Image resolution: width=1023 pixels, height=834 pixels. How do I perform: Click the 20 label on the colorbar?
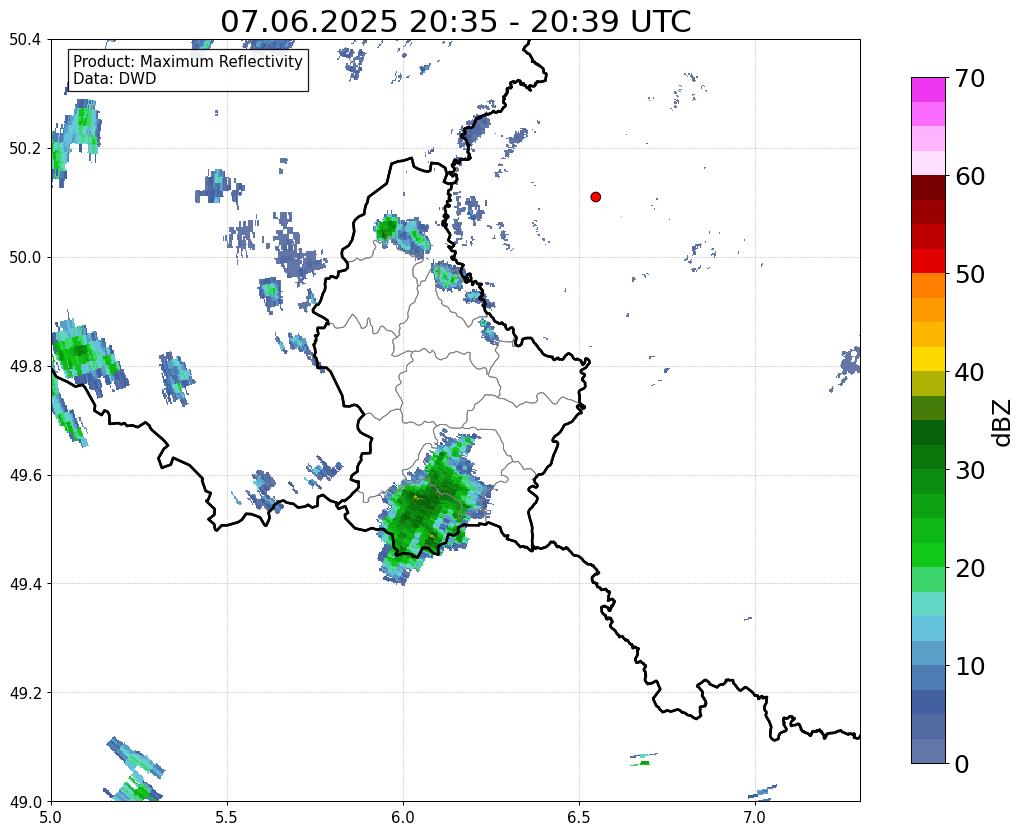click(970, 568)
